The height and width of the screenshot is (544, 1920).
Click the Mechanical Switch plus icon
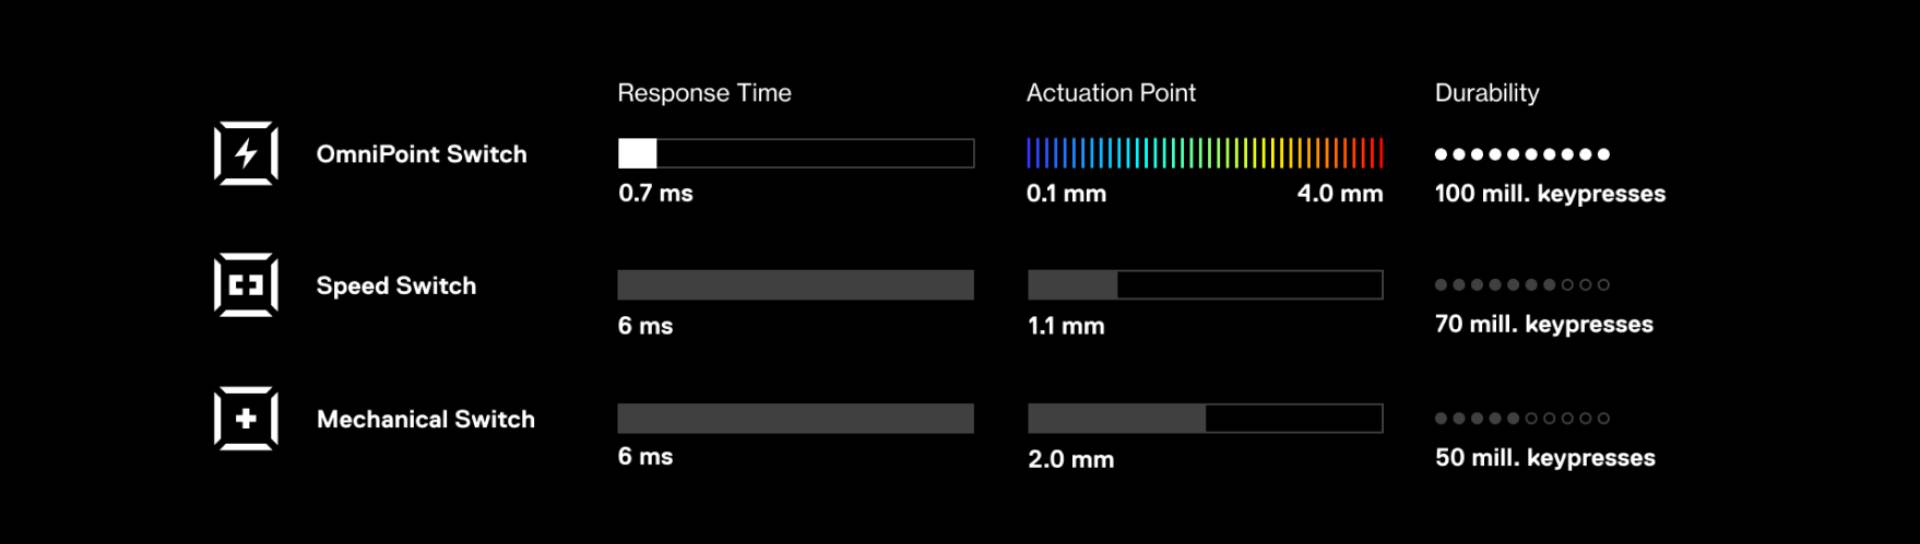(246, 418)
